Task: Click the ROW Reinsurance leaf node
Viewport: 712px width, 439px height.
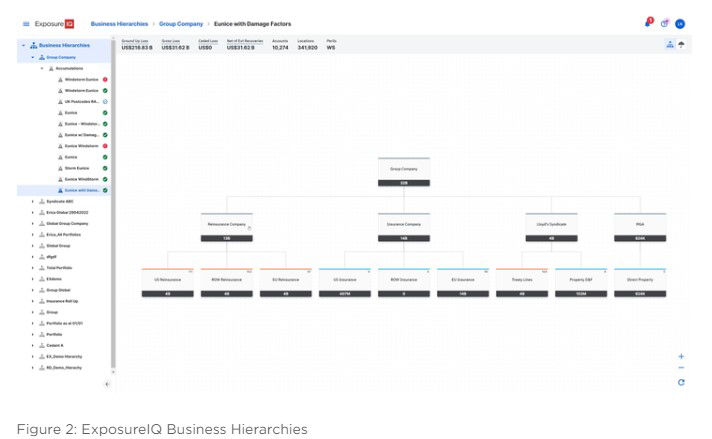Action: click(227, 283)
